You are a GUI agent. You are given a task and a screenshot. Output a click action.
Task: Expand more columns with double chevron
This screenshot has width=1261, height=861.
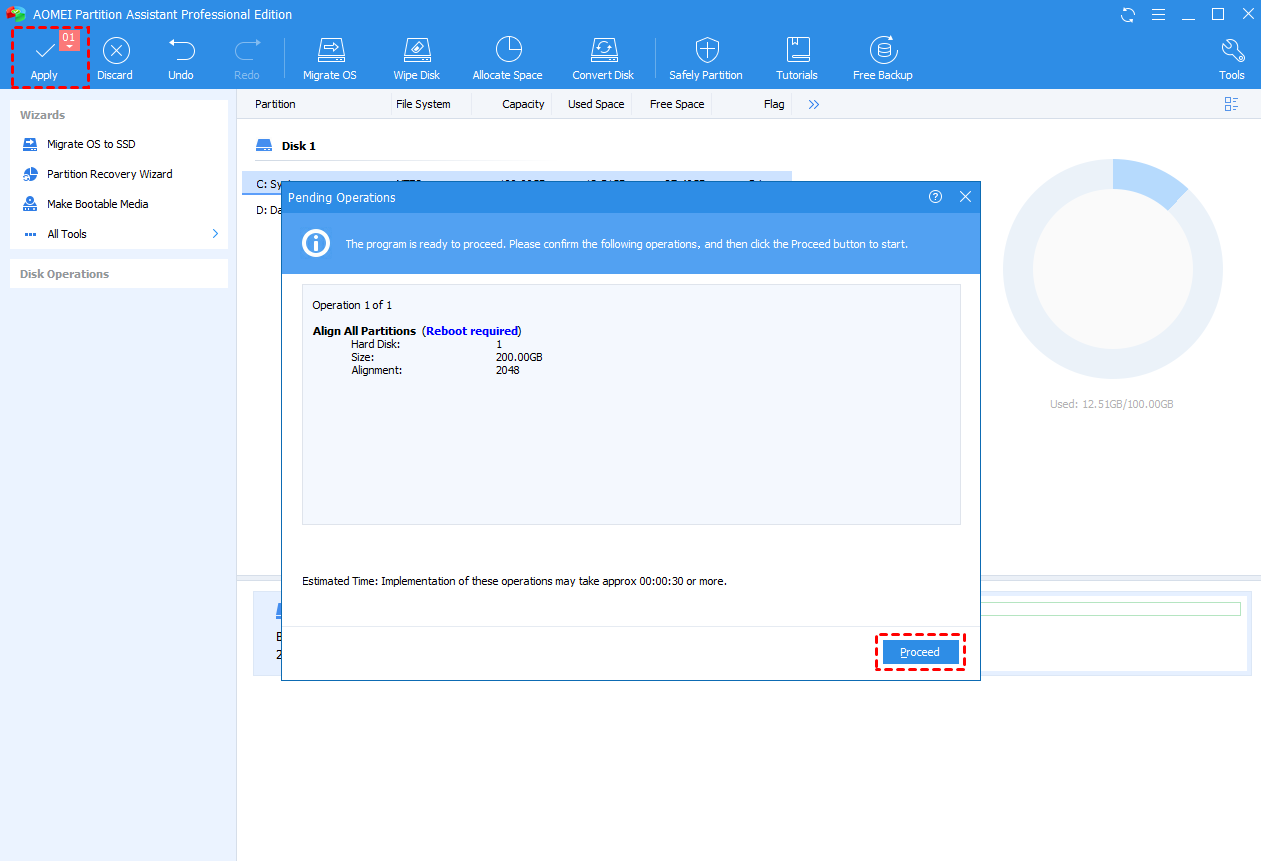[814, 104]
